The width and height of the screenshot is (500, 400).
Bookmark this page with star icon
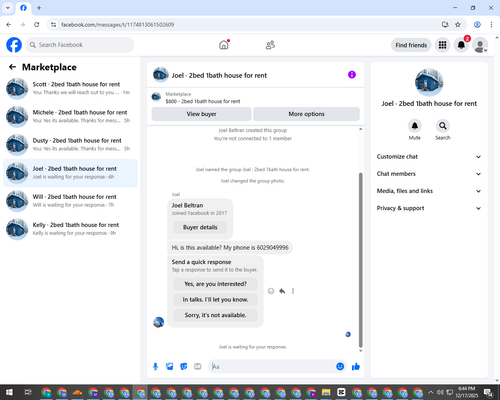pos(458,25)
